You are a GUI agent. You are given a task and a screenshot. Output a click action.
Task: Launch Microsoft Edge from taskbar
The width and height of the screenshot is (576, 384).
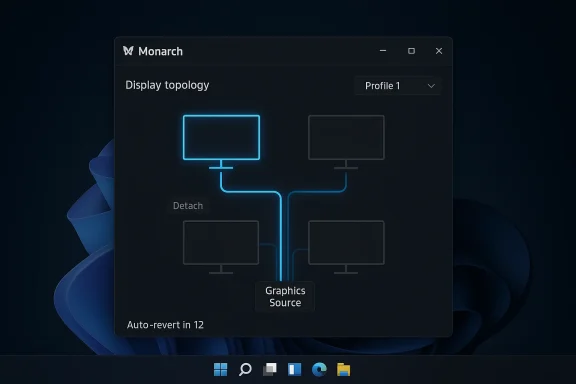tap(319, 370)
